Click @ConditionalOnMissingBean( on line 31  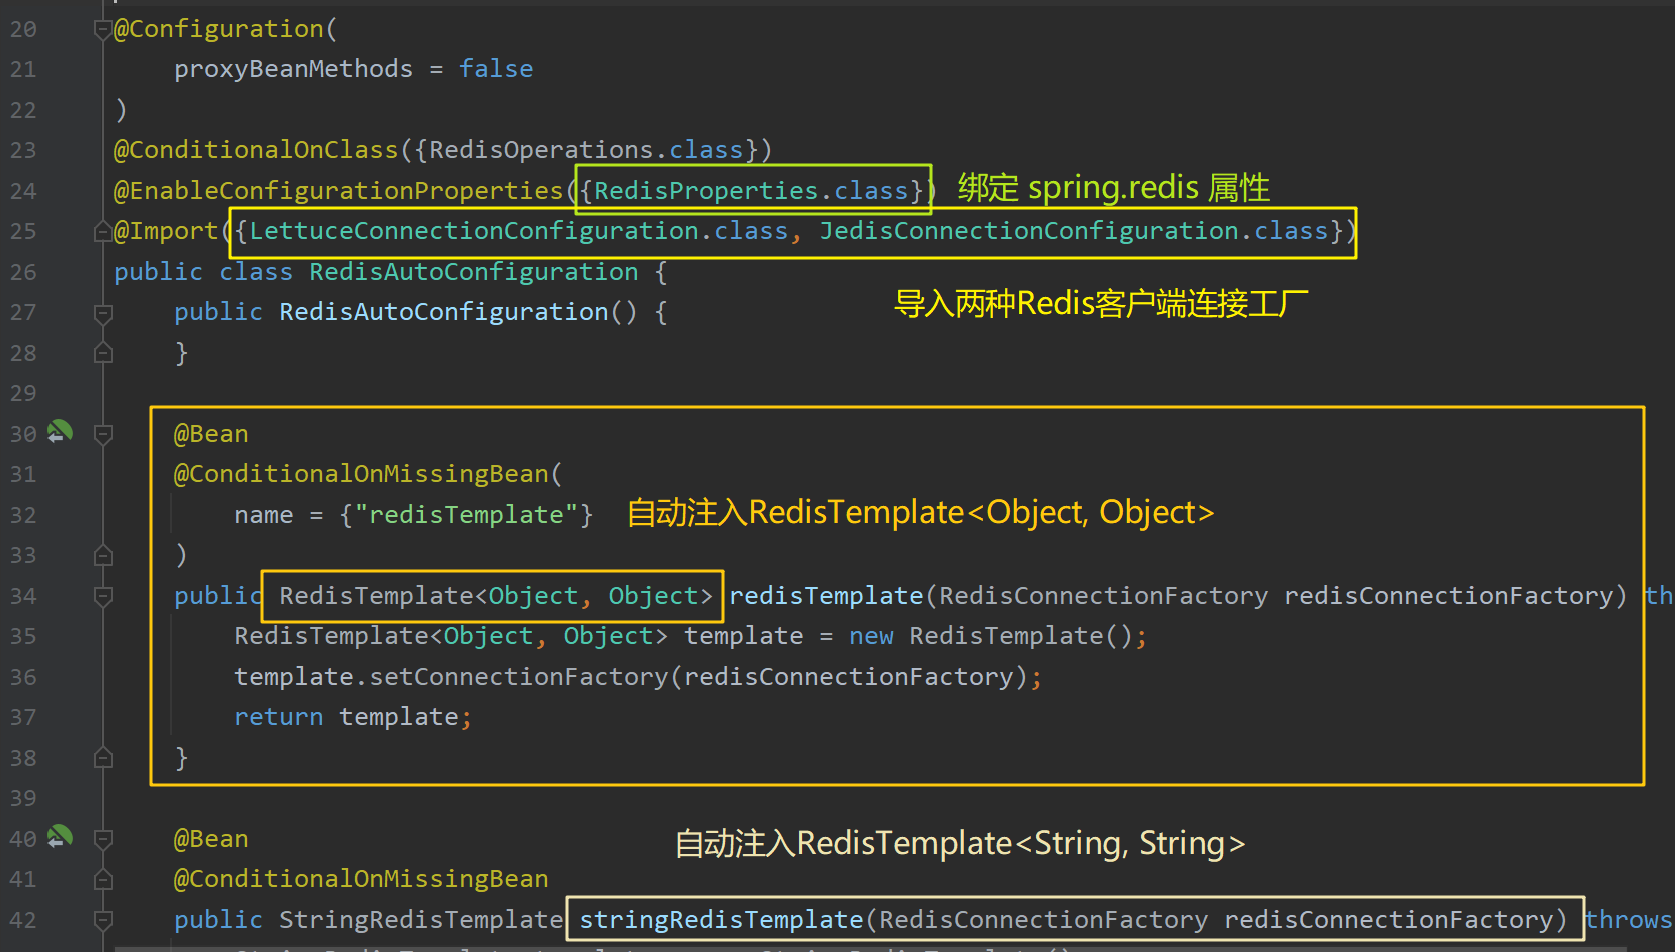pyautogui.click(x=368, y=474)
